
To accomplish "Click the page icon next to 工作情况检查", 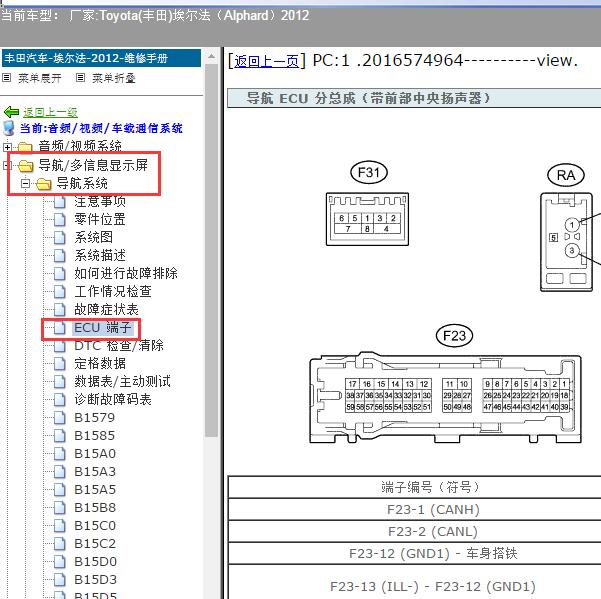I will point(59,292).
